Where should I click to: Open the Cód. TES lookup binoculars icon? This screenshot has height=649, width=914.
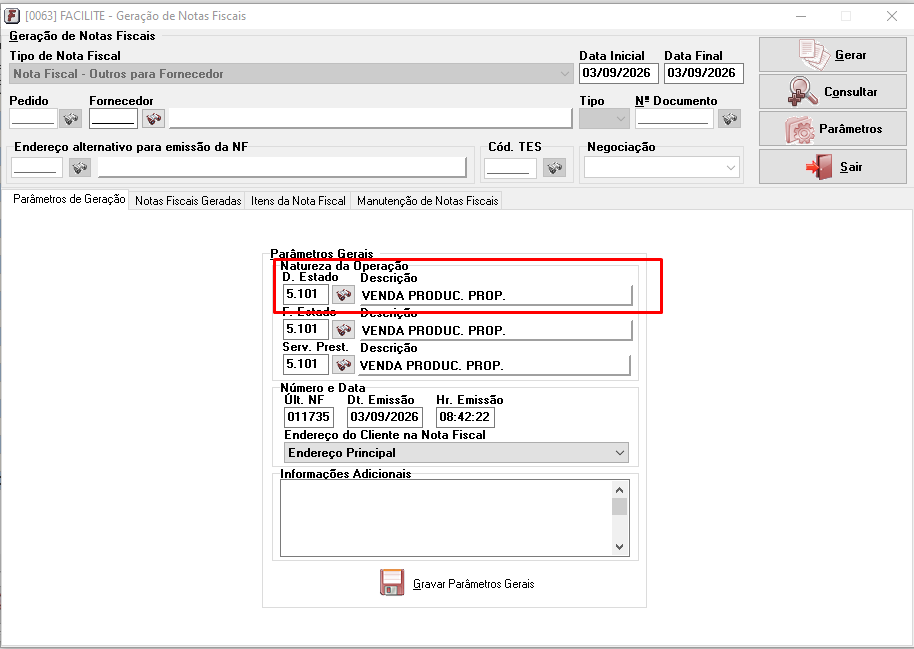[554, 168]
